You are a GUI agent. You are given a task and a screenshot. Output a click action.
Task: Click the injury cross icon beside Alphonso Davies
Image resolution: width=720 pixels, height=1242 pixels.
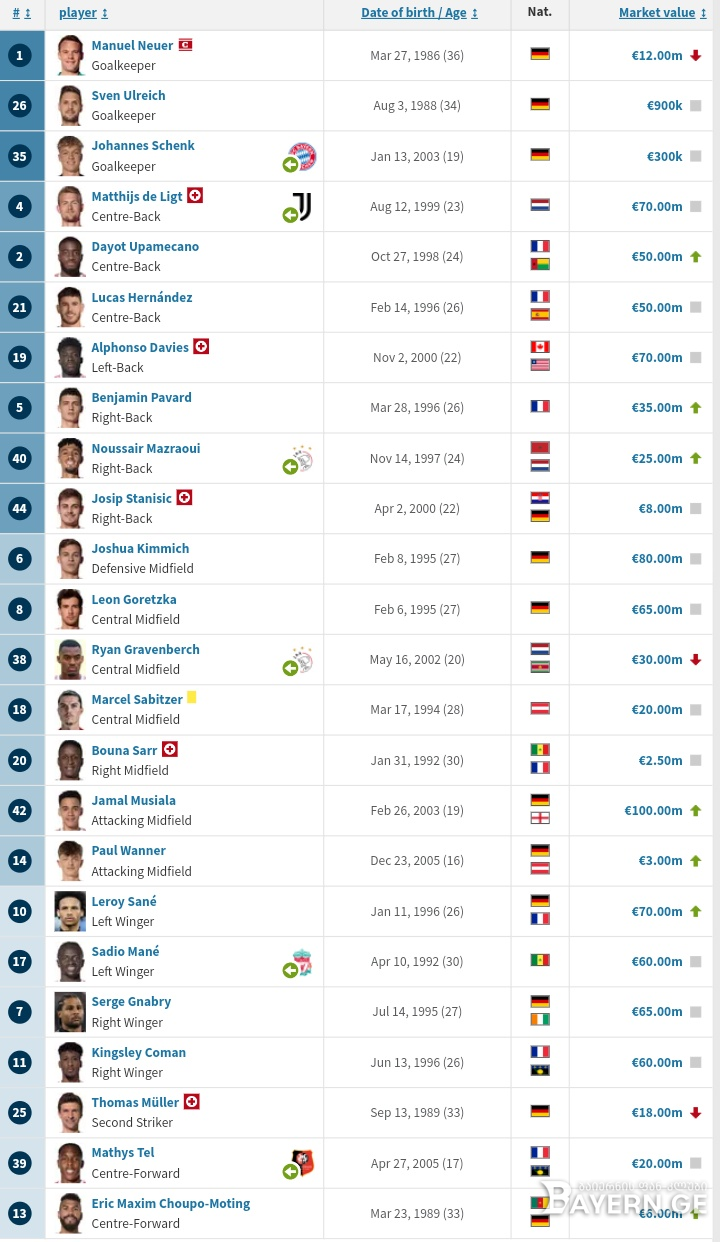(x=201, y=347)
